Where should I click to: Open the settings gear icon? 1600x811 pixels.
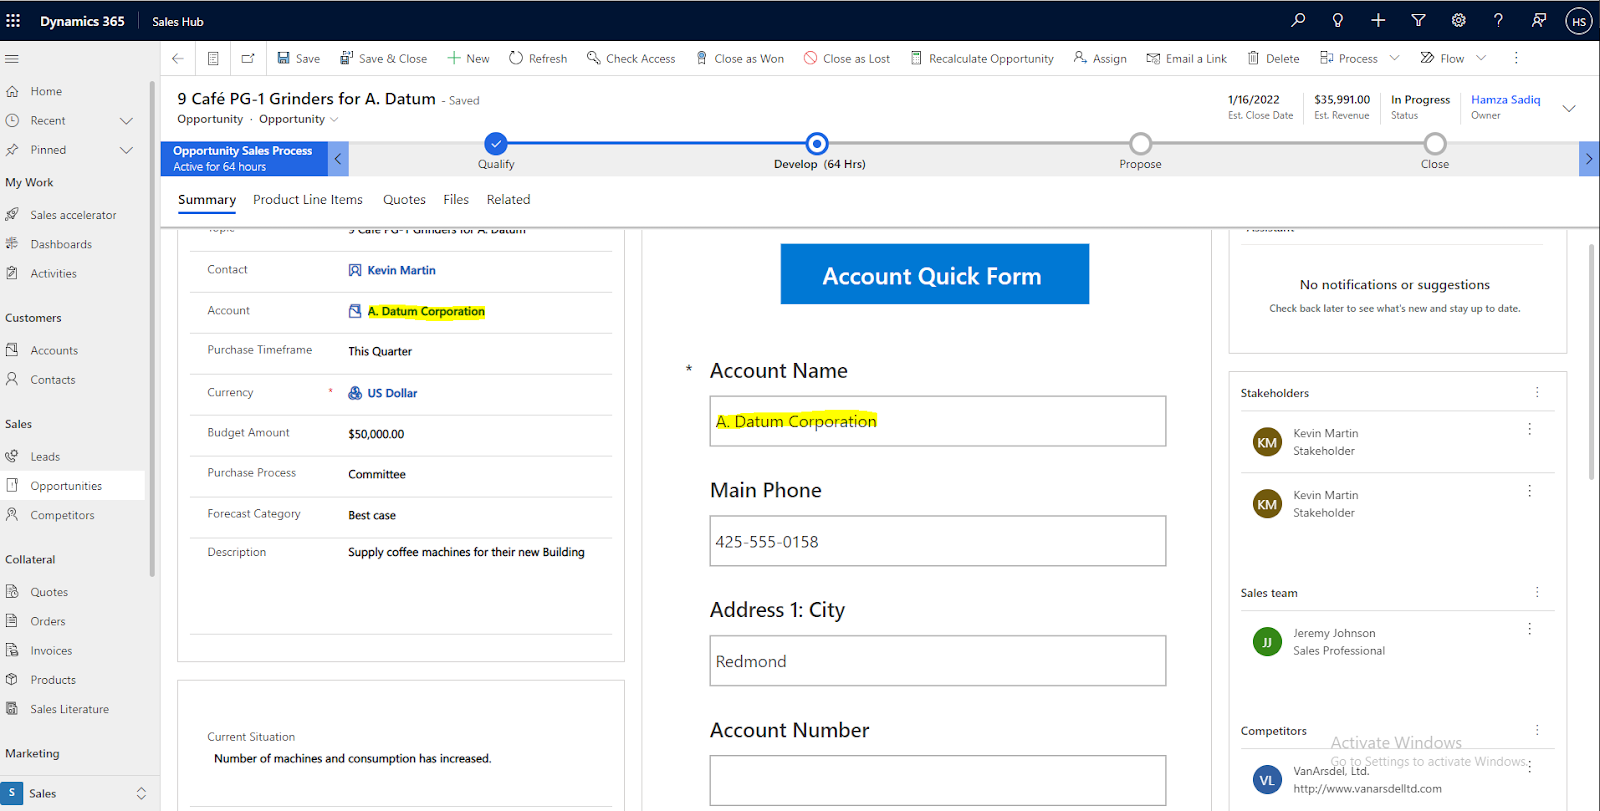click(x=1458, y=20)
